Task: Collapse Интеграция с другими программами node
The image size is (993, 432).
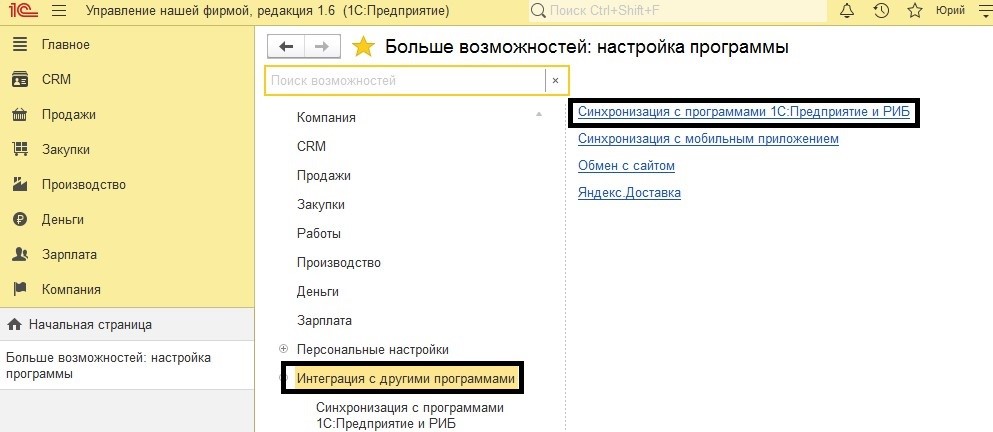Action: [x=284, y=379]
